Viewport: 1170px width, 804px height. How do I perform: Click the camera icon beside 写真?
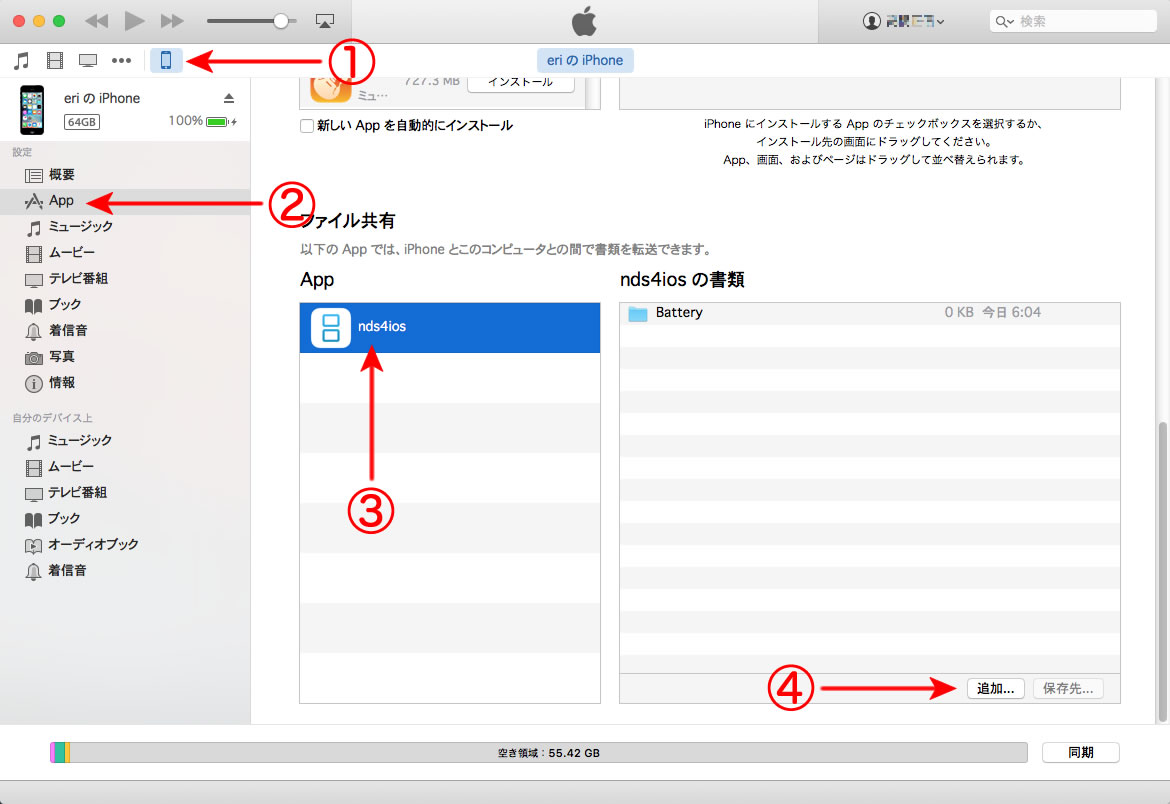34,358
